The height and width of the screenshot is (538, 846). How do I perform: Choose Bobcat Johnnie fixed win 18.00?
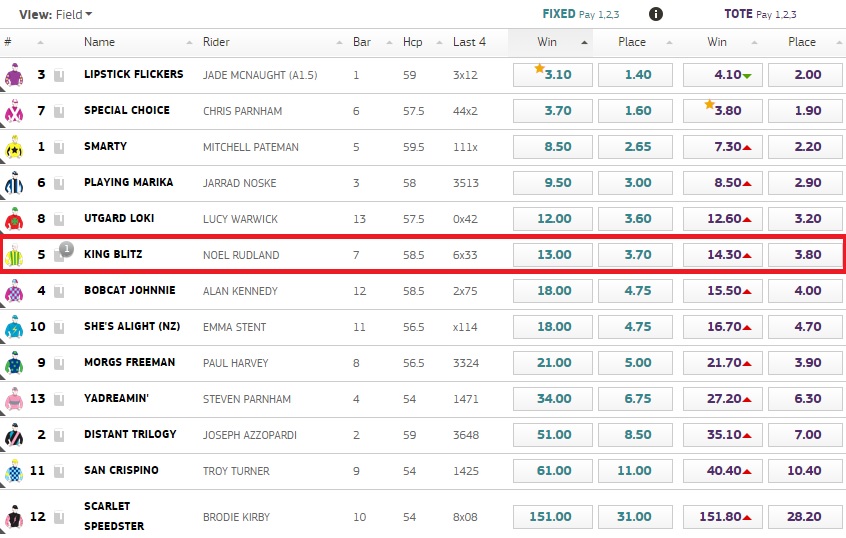click(552, 291)
